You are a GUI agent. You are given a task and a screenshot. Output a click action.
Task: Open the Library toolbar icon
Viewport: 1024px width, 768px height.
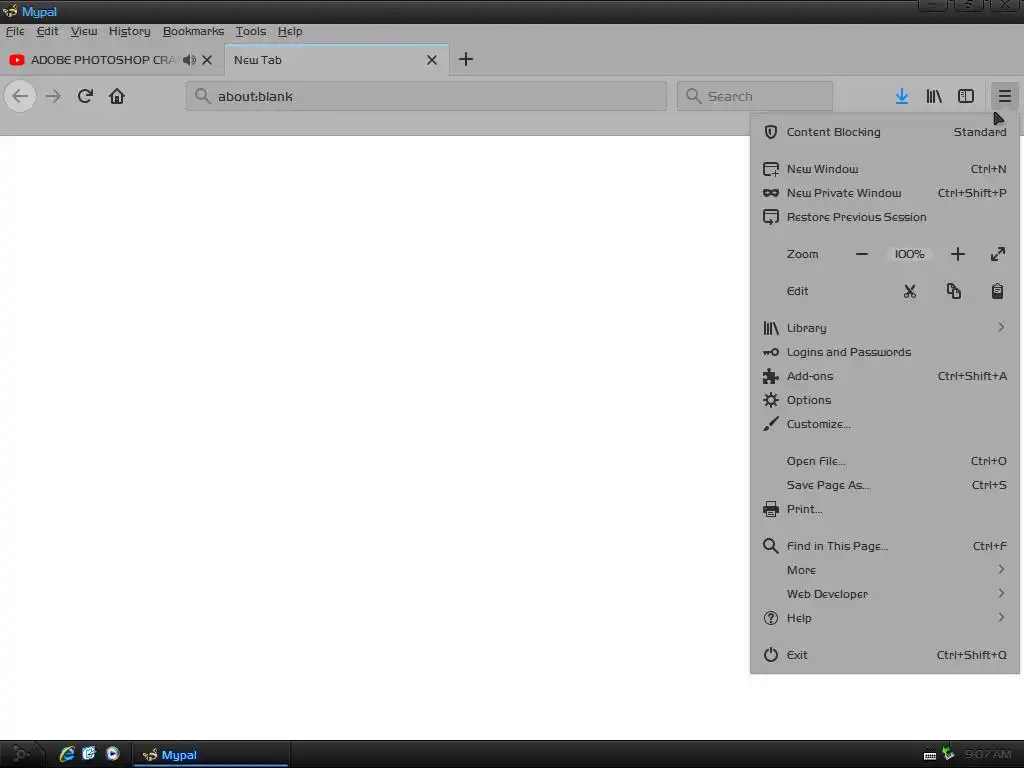(934, 97)
